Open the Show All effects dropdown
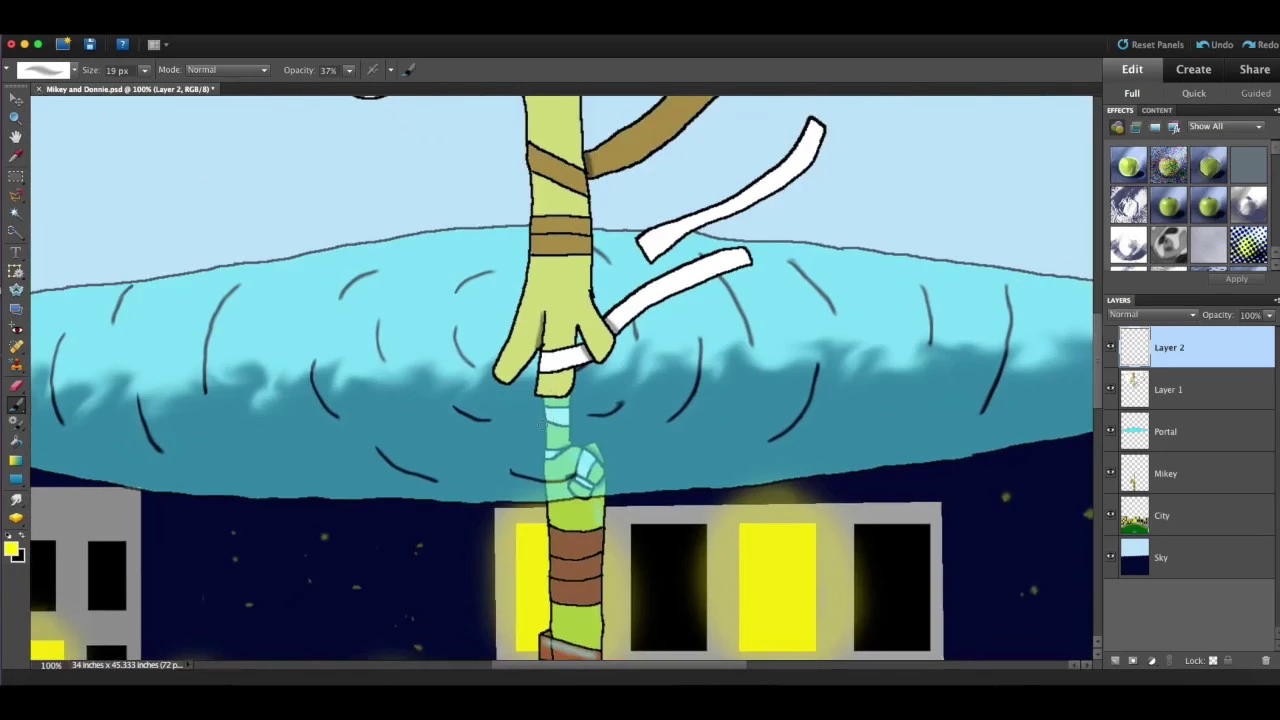Screen dimensions: 1280x720 pyautogui.click(x=1225, y=127)
